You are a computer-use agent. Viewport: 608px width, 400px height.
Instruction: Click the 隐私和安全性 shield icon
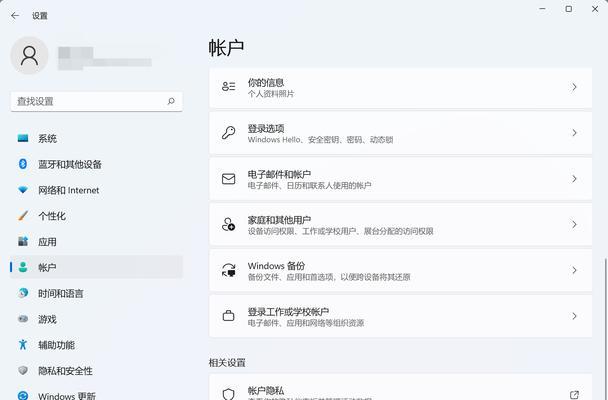click(x=23, y=371)
